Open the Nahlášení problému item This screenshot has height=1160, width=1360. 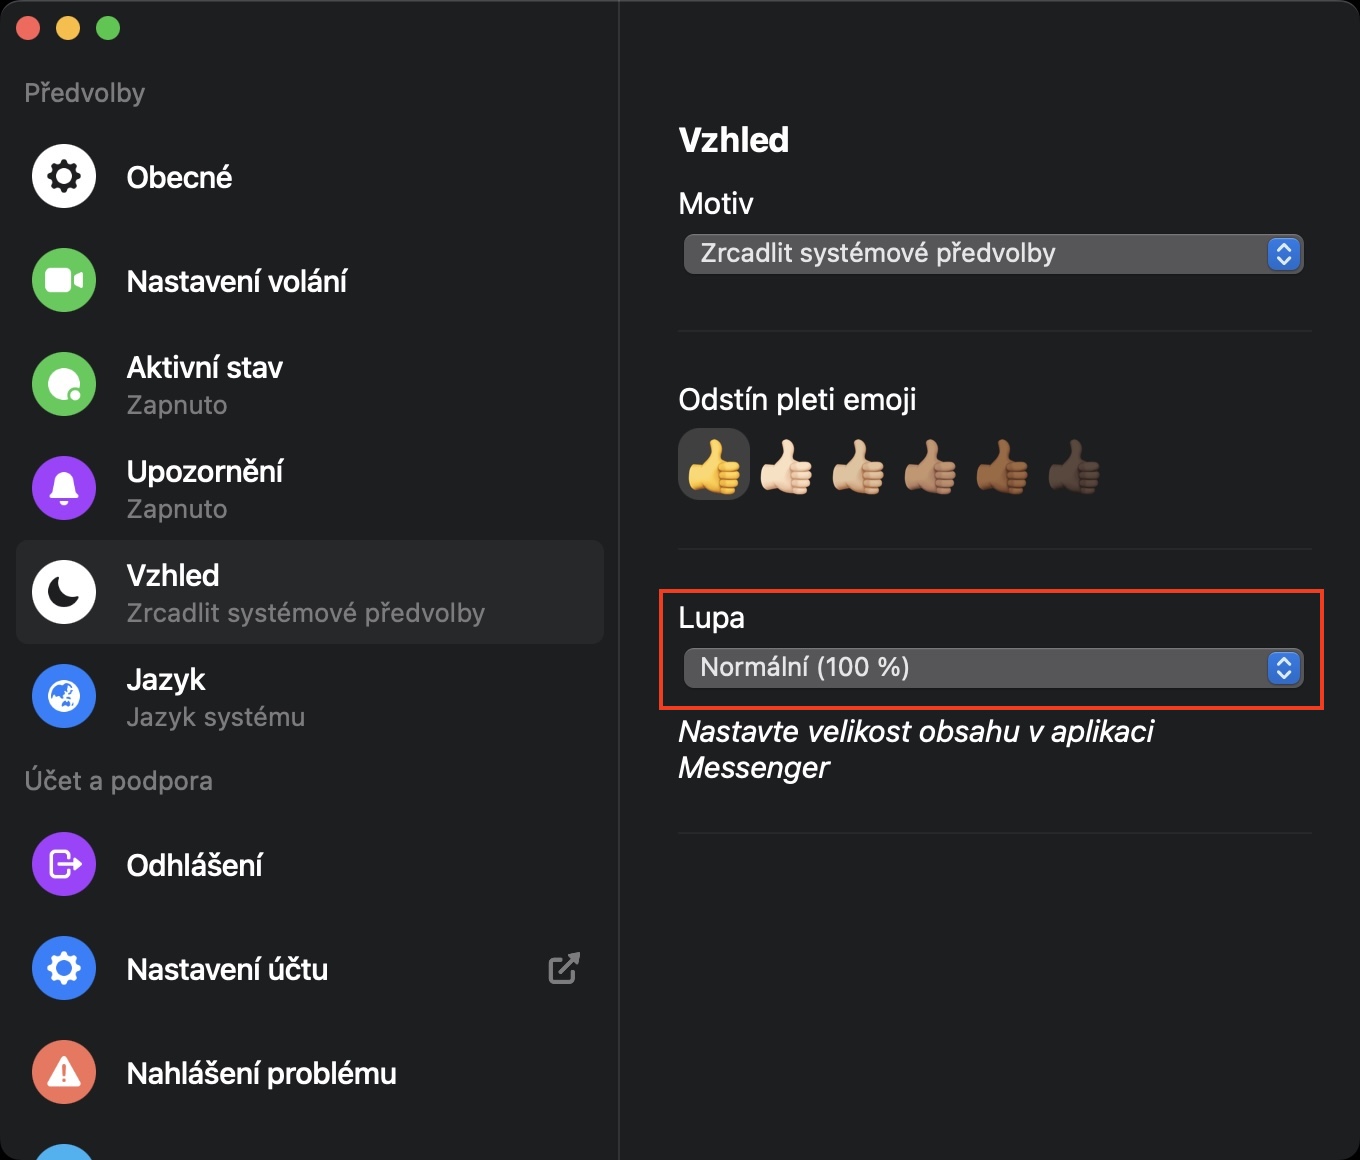261,1074
